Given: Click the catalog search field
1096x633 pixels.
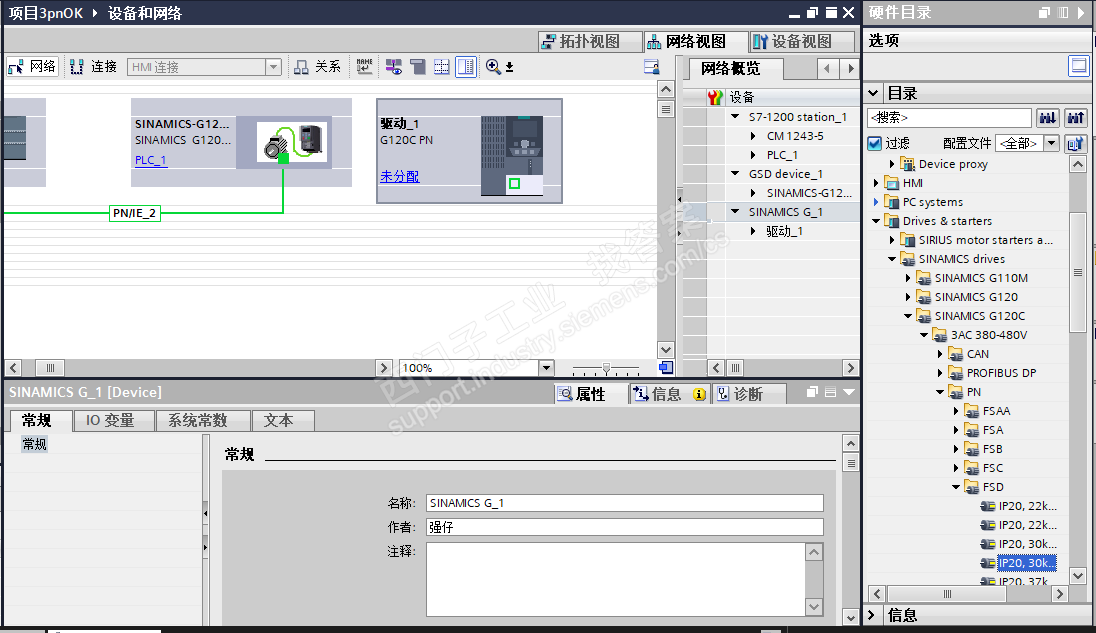Looking at the screenshot, I should pyautogui.click(x=949, y=117).
